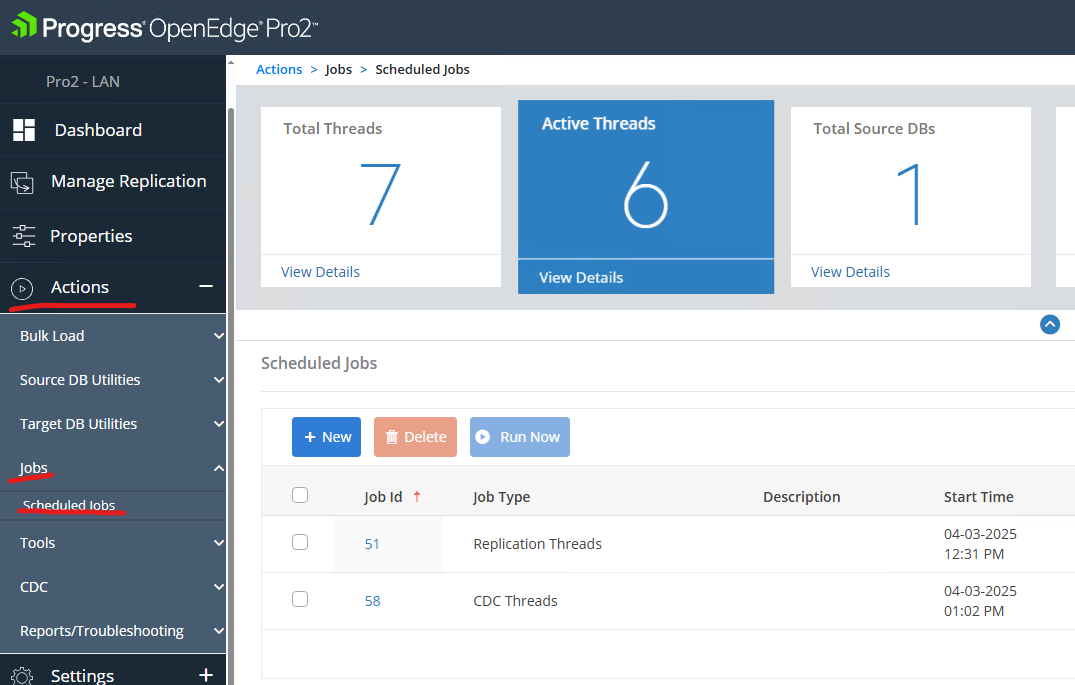Open Dashboard in the sidebar
The image size is (1075, 685).
click(x=98, y=130)
